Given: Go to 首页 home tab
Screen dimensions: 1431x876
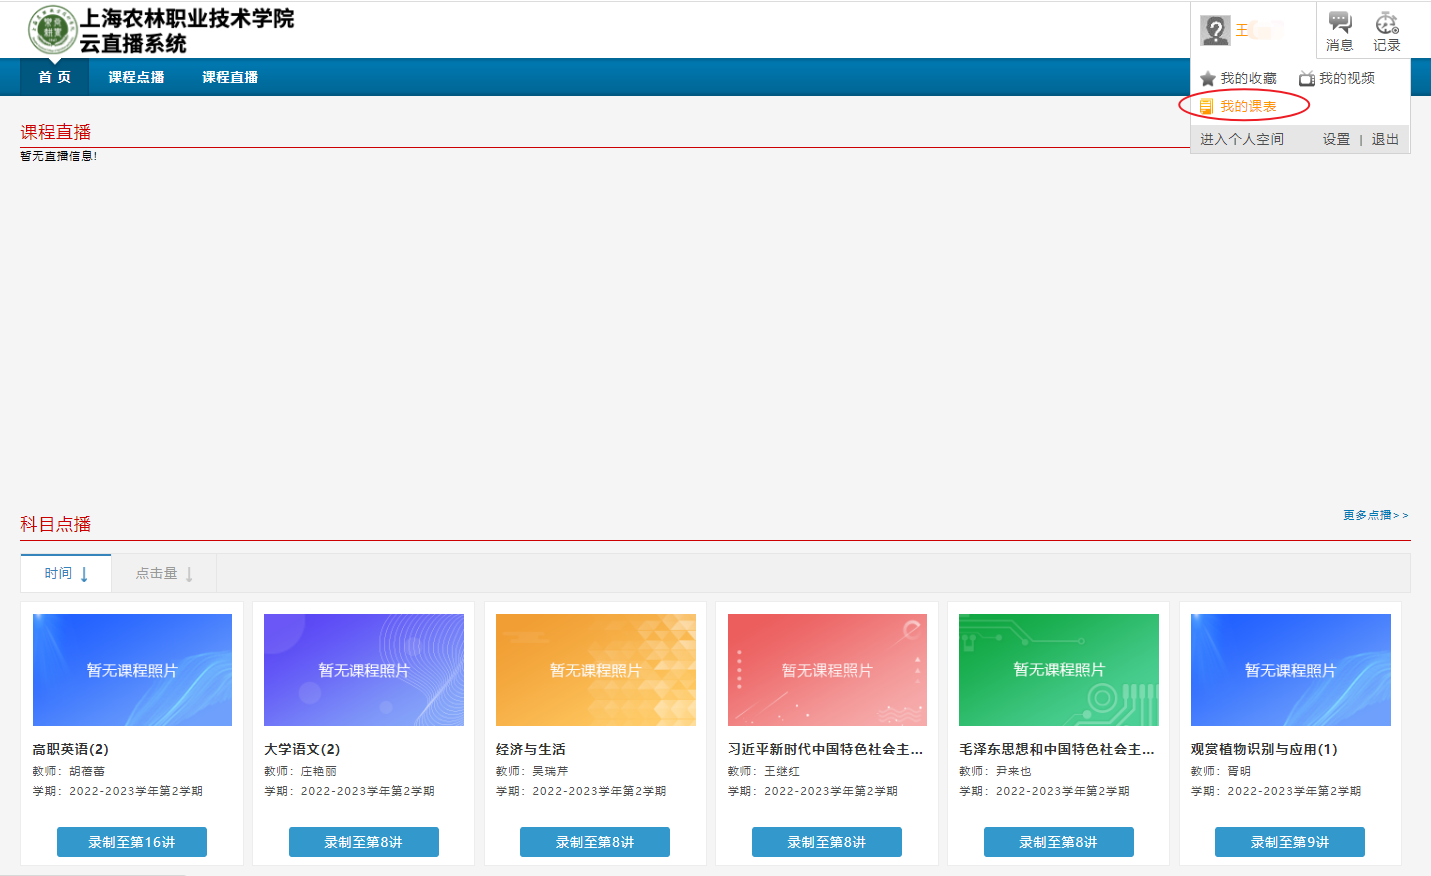Looking at the screenshot, I should pyautogui.click(x=55, y=77).
